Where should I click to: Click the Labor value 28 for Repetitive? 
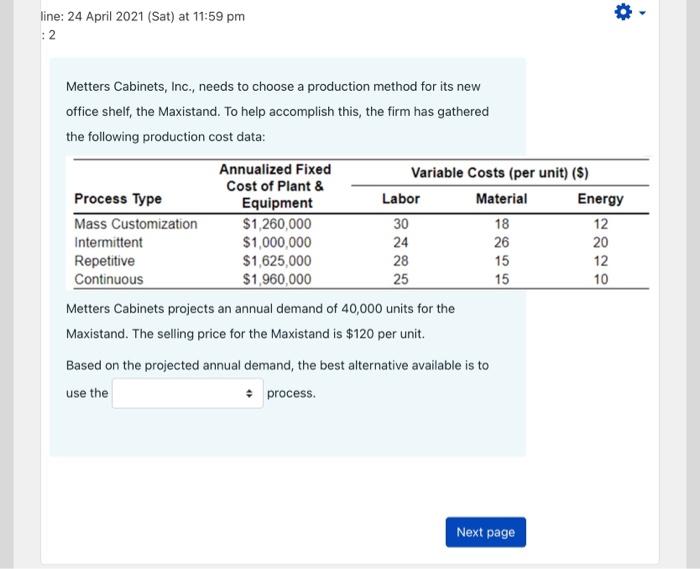pyautogui.click(x=401, y=261)
